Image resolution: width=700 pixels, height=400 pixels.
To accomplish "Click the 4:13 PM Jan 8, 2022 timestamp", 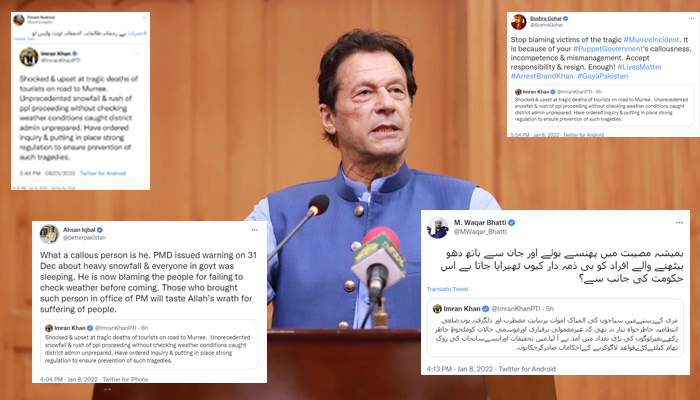I will pyautogui.click(x=460, y=369).
